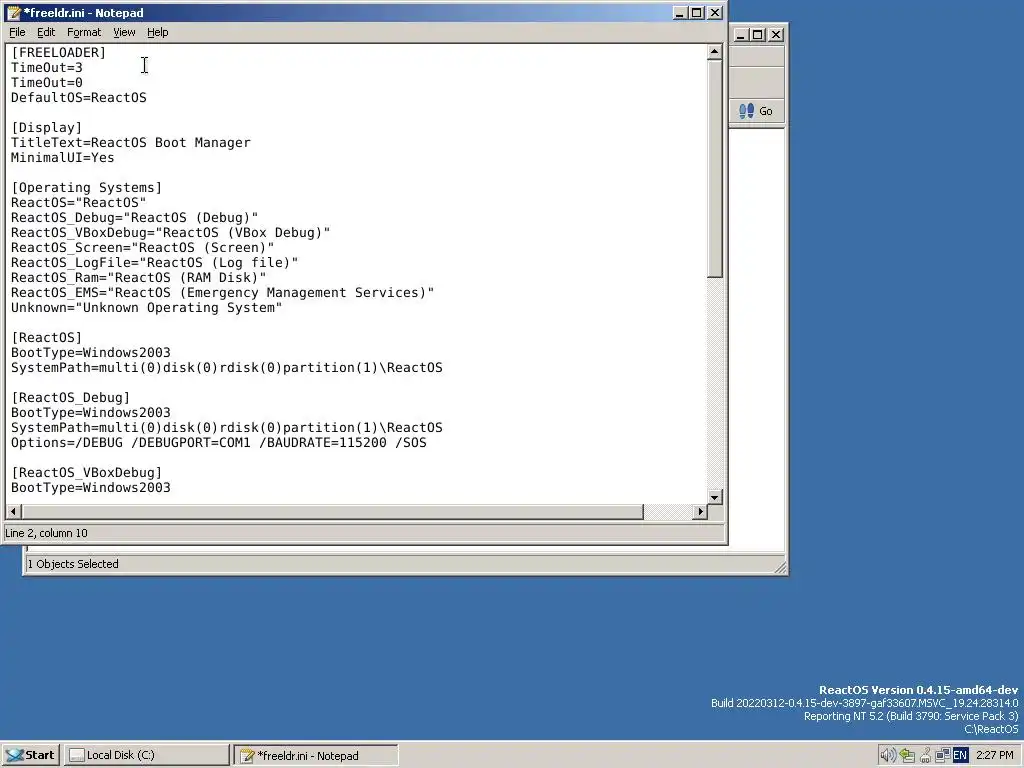Click the ReactOS="ReactOS" line
The image size is (1024, 768).
click(78, 202)
